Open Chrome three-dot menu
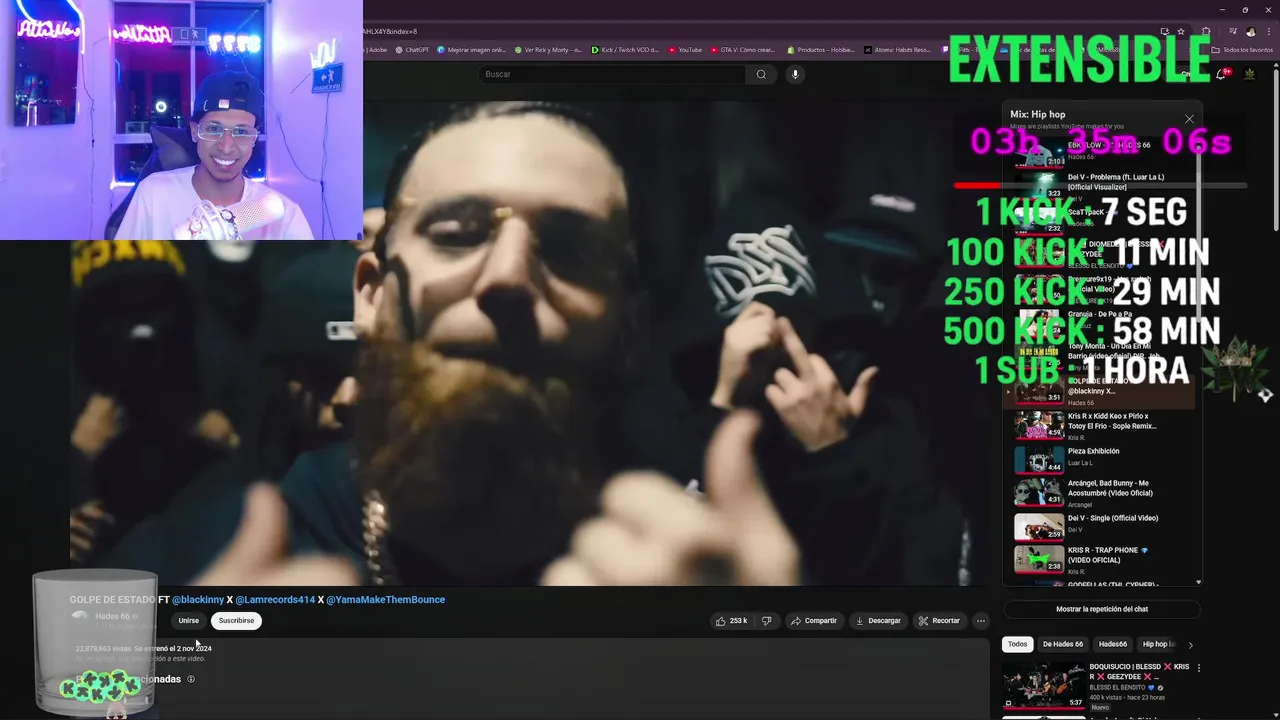 1268,31
